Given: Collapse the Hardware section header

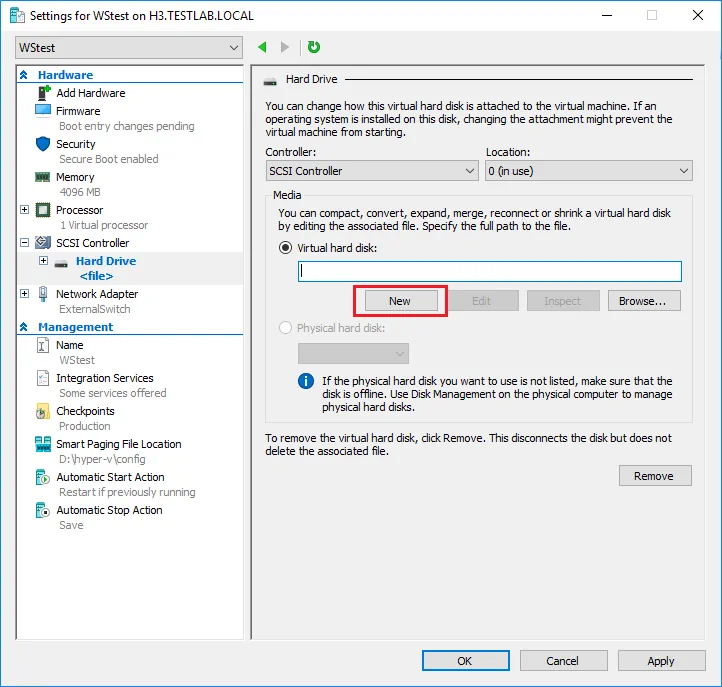Looking at the screenshot, I should pyautogui.click(x=25, y=75).
